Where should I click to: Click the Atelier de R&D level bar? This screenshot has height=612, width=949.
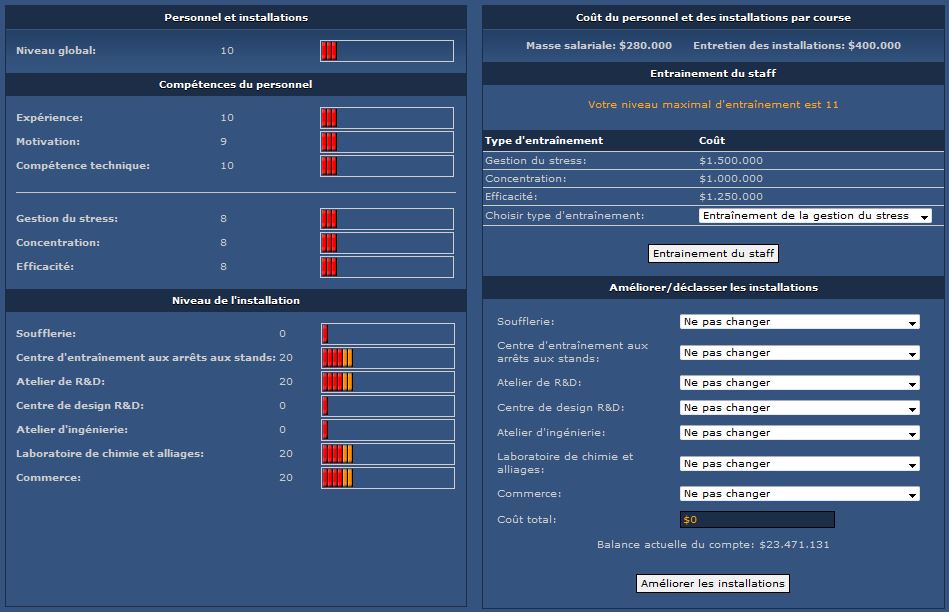click(388, 382)
